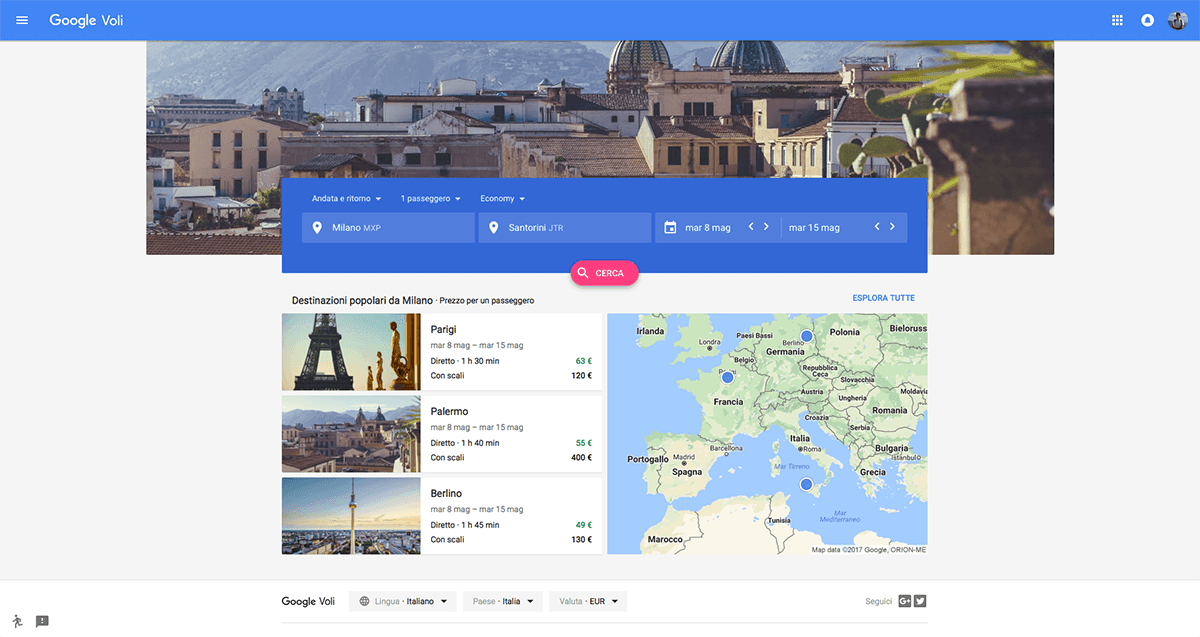The image size is (1200, 637).
Task: Click the CERCA magnifier icon
Action: [x=583, y=272]
